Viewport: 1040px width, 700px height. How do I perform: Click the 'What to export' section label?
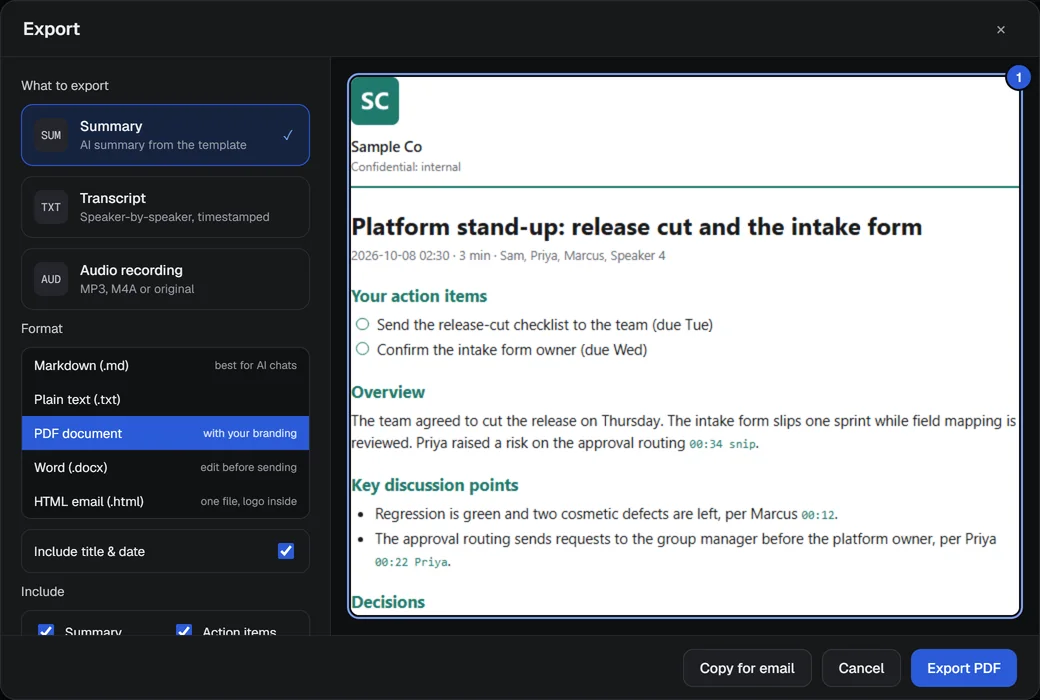(x=64, y=86)
